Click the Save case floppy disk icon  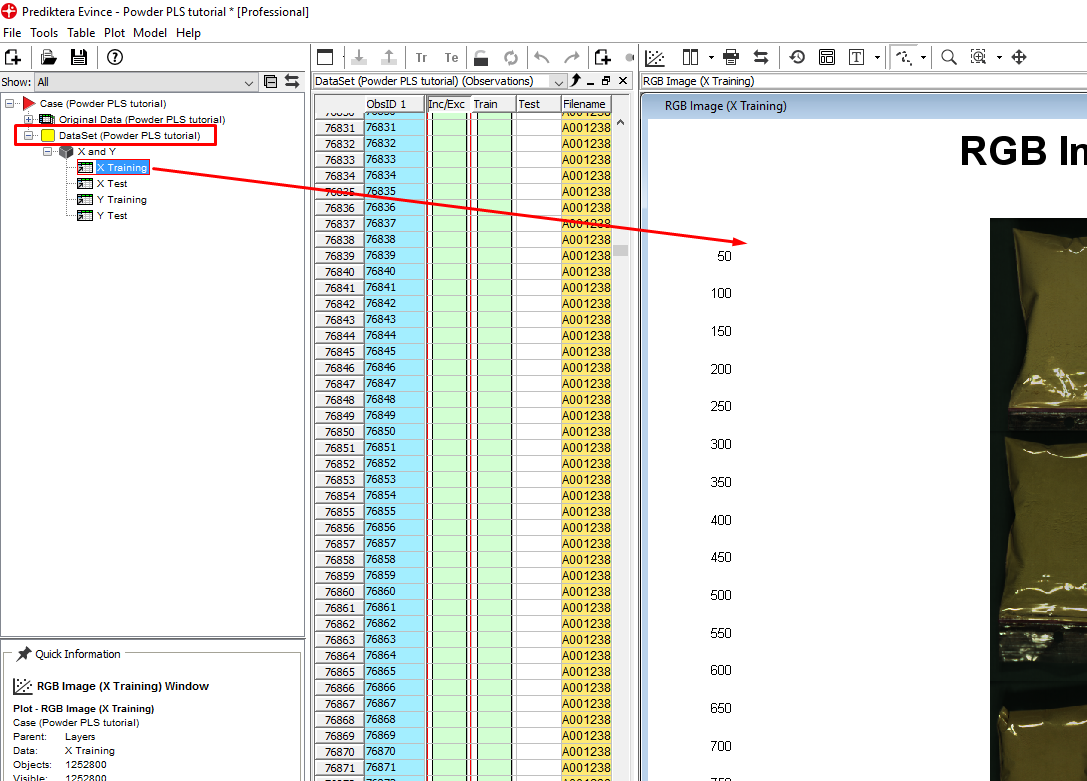click(78, 58)
